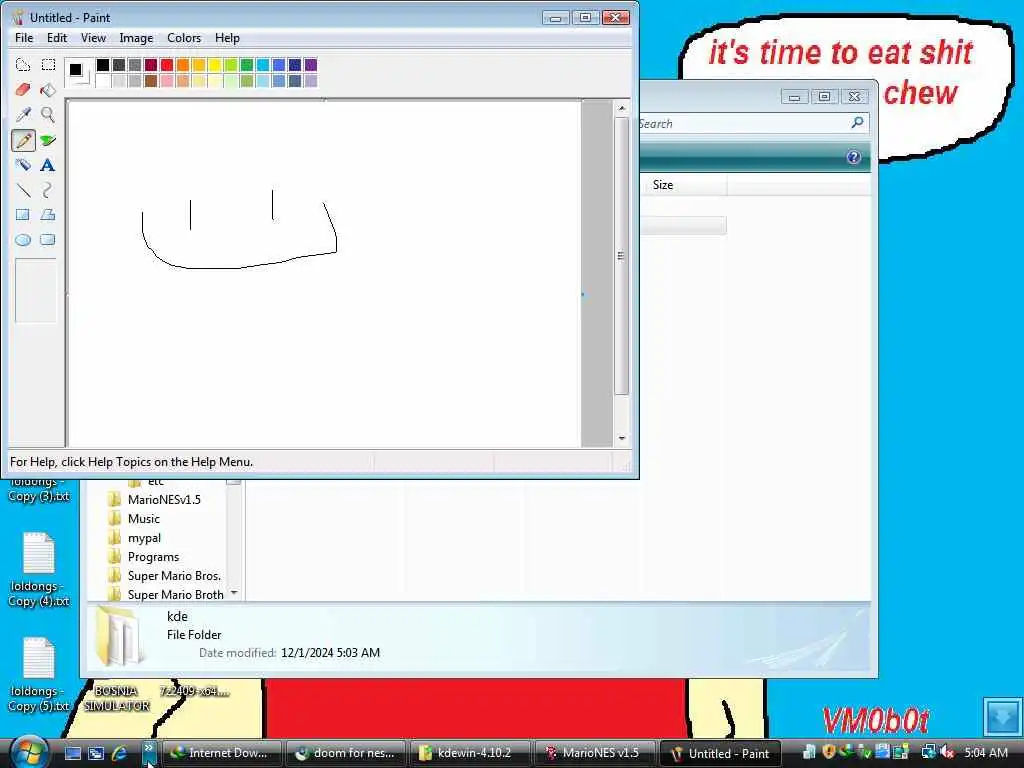Select the Ellipse shape tool
The width and height of the screenshot is (1024, 768).
point(23,240)
